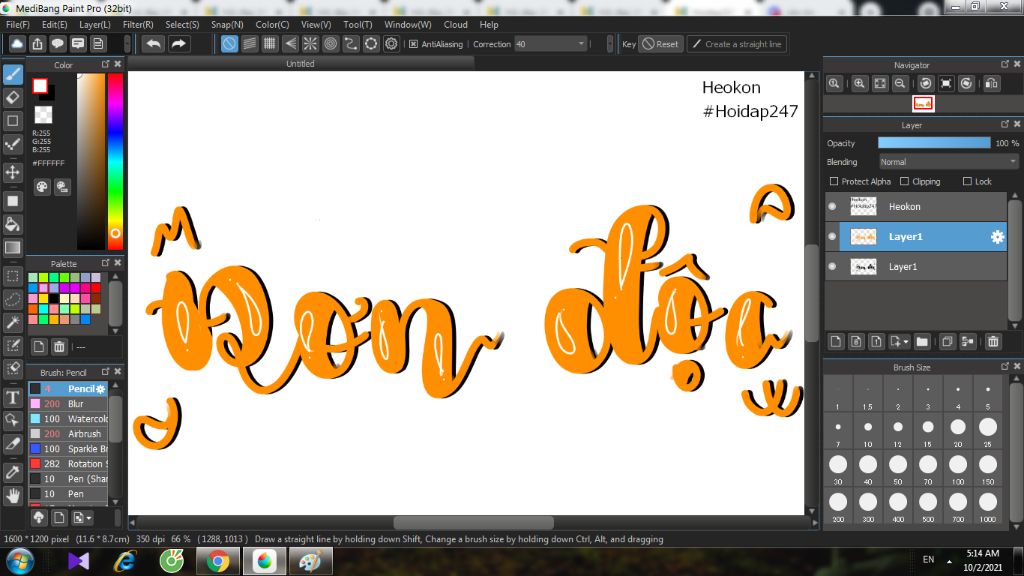Zoom in using Navigator magnifier plus
This screenshot has height=576, width=1024.
click(859, 84)
